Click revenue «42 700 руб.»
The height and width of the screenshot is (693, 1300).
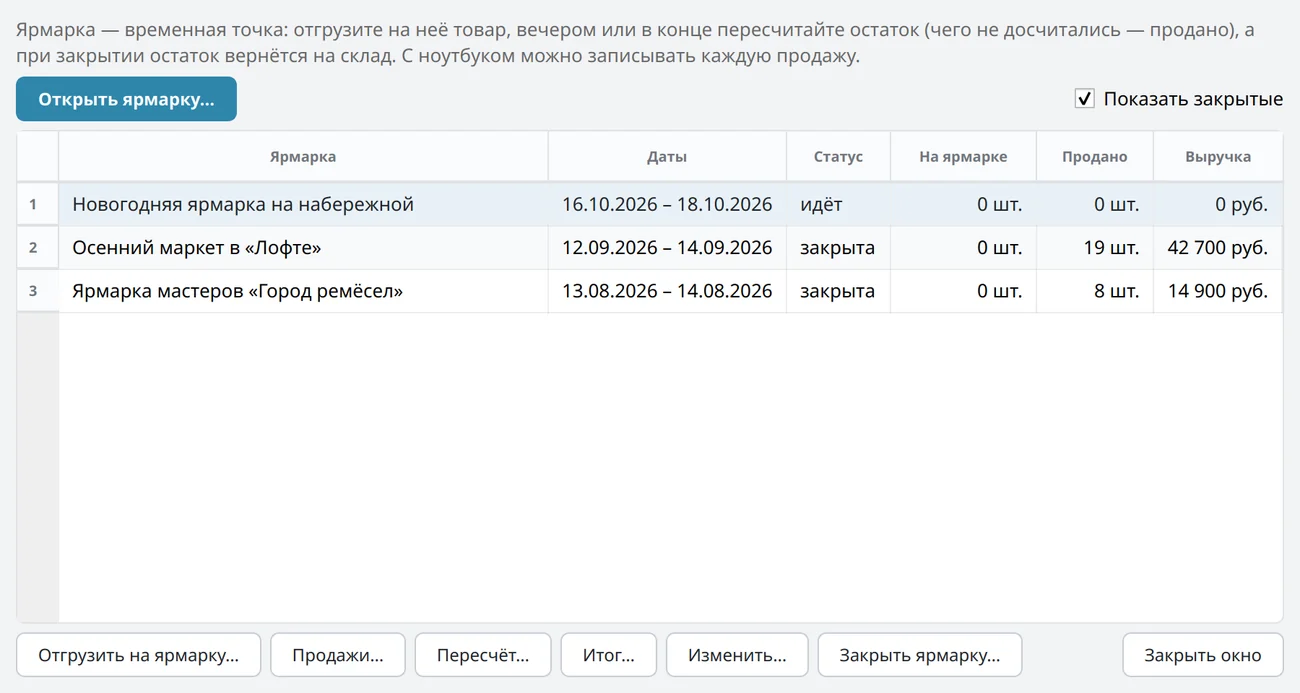1218,248
